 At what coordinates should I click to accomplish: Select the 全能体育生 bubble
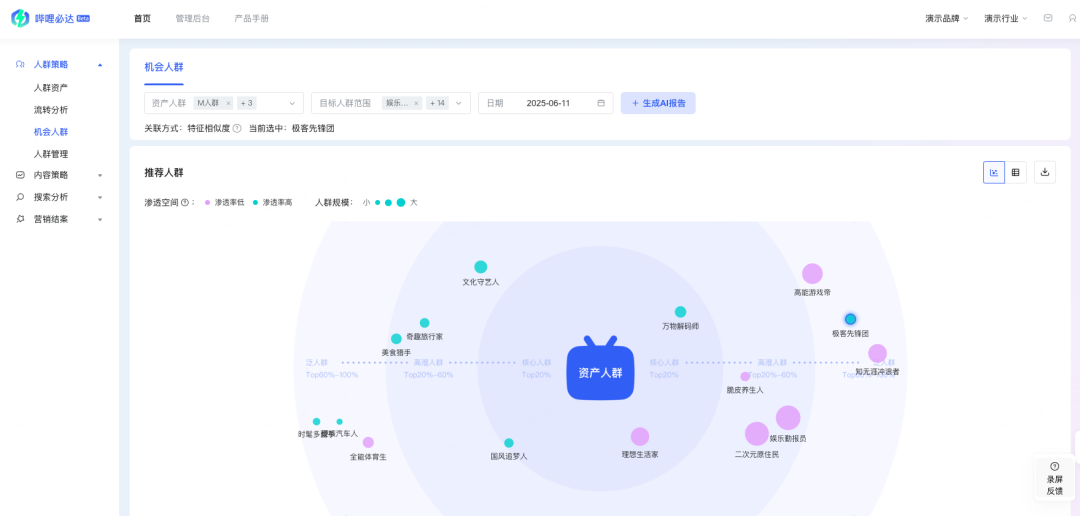368,442
